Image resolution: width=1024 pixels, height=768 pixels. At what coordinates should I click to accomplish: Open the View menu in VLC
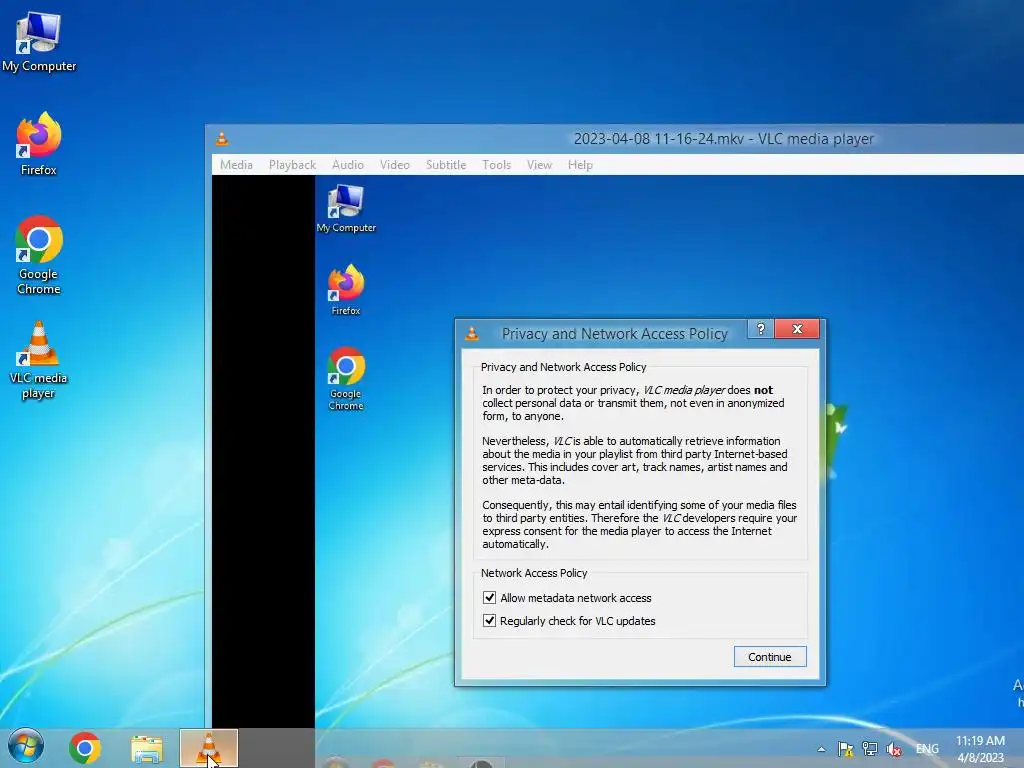[539, 165]
